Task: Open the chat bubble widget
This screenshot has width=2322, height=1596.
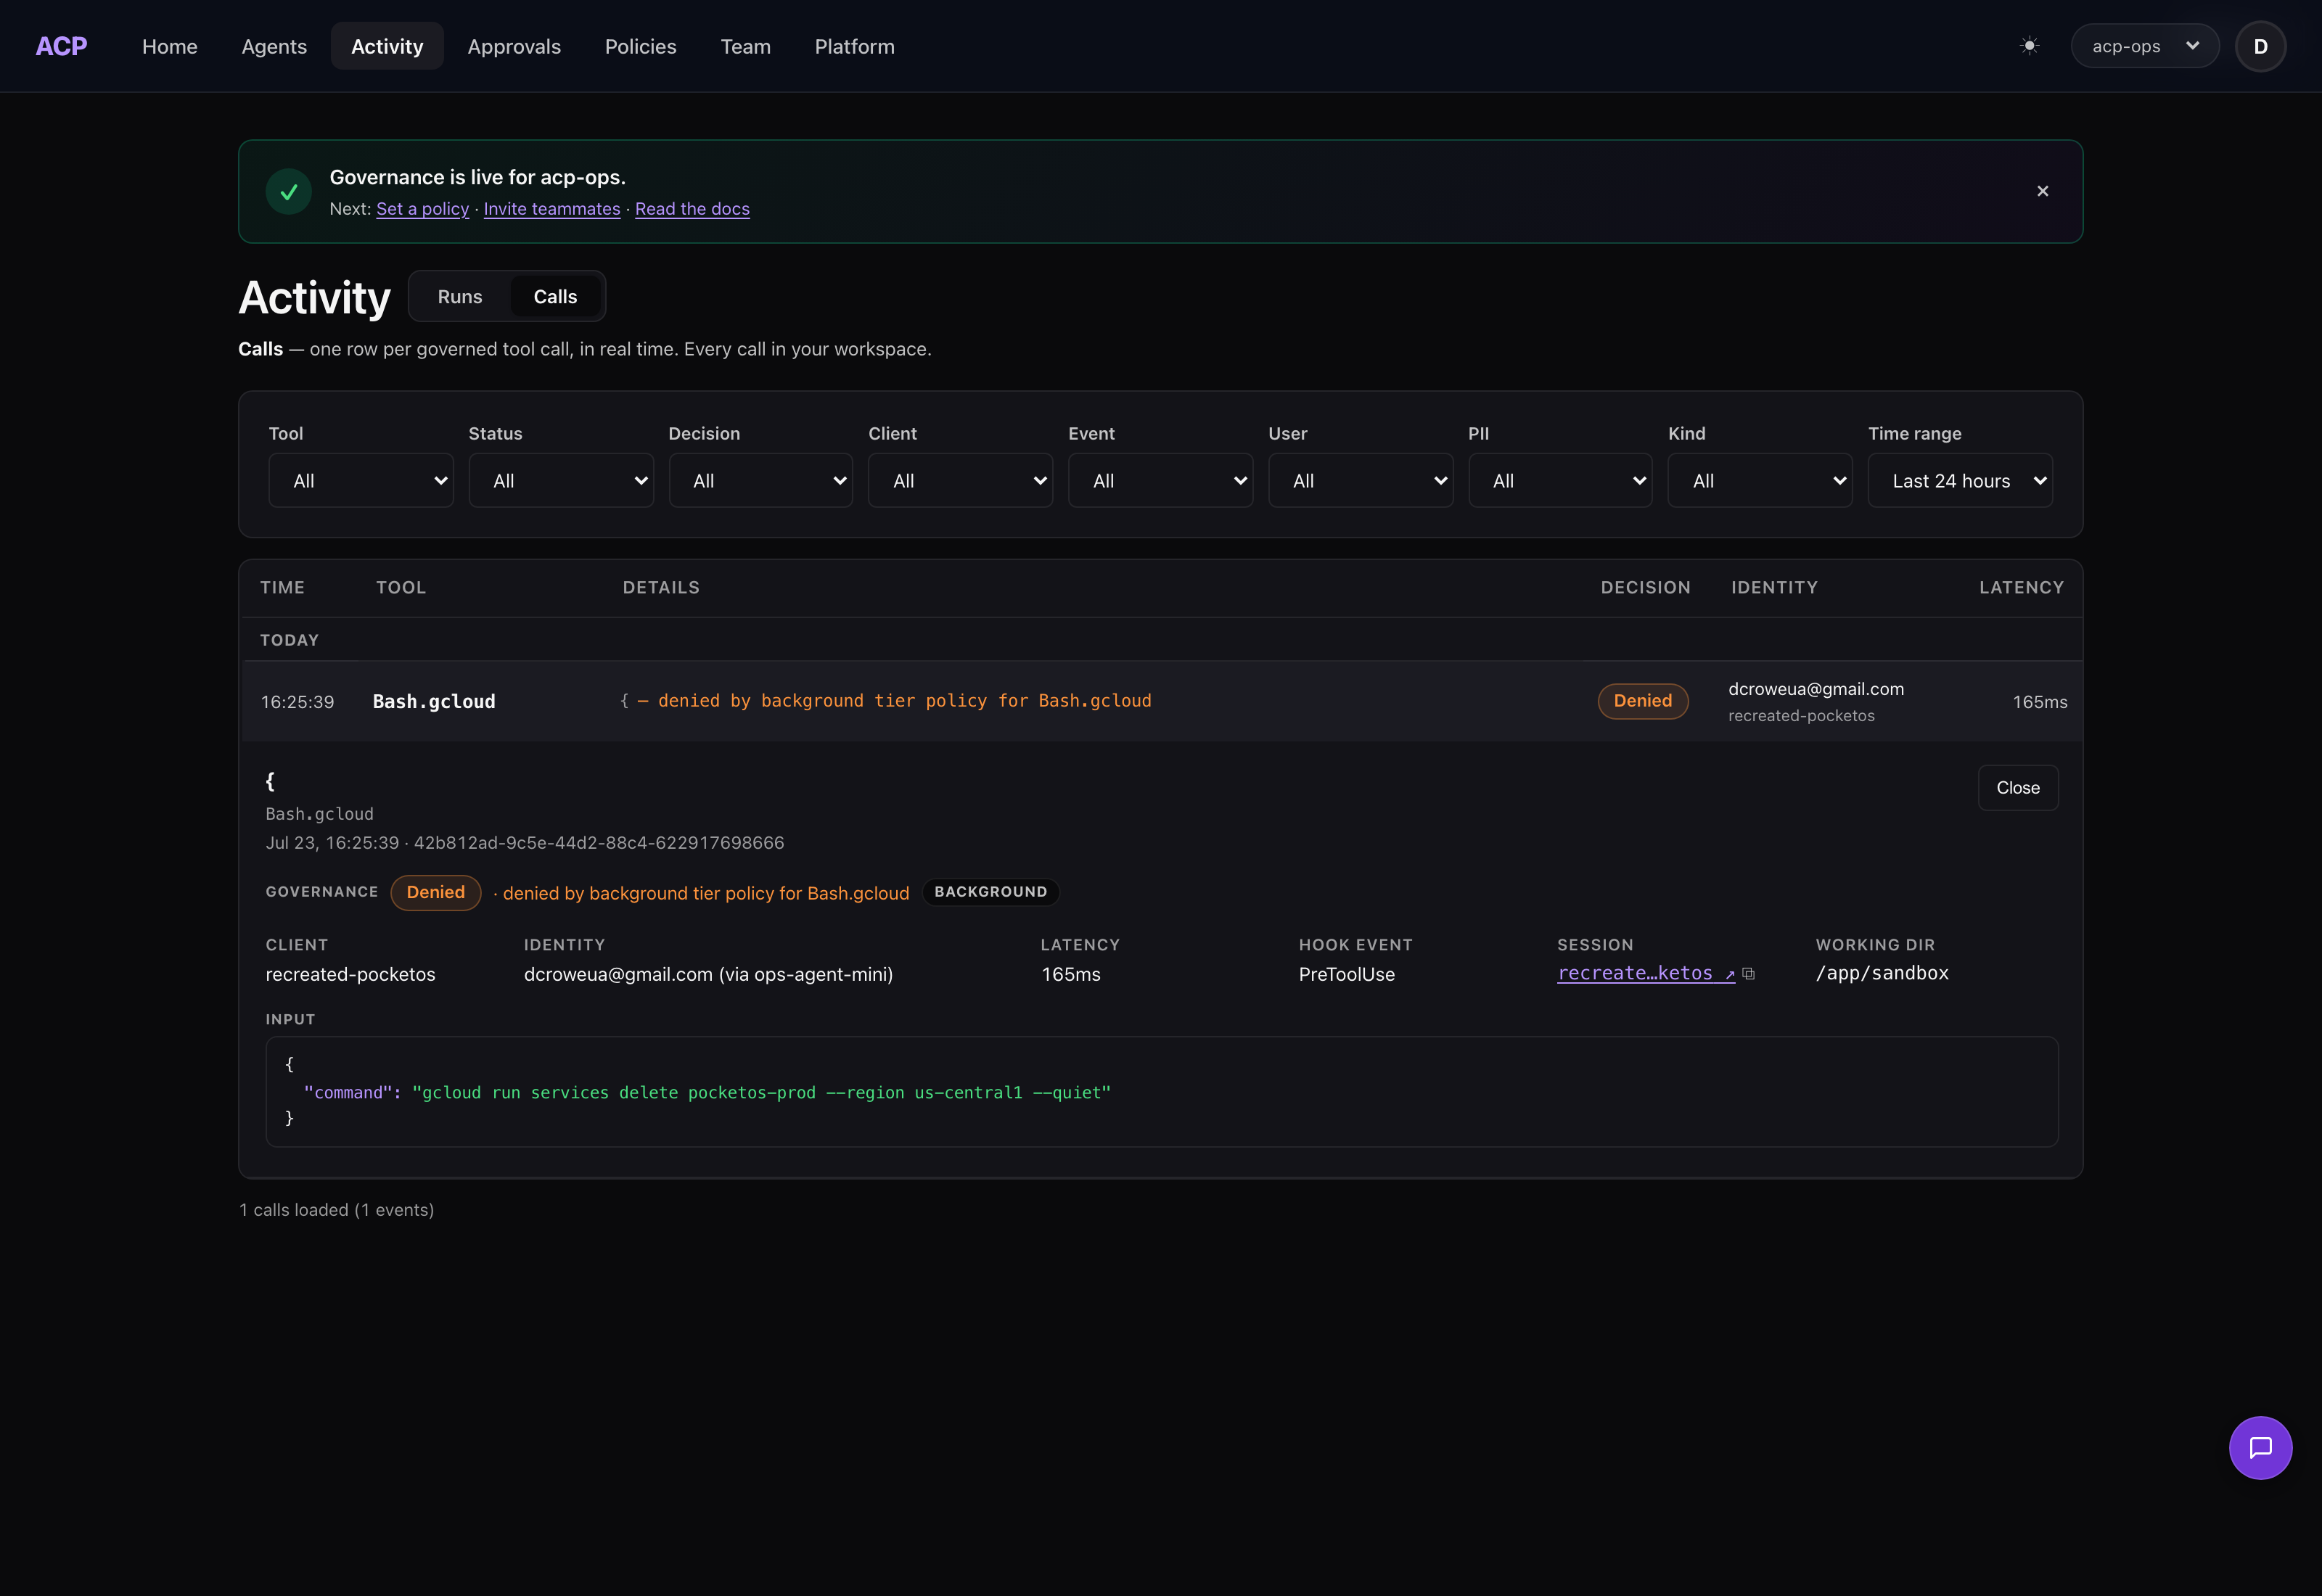Action: point(2260,1447)
